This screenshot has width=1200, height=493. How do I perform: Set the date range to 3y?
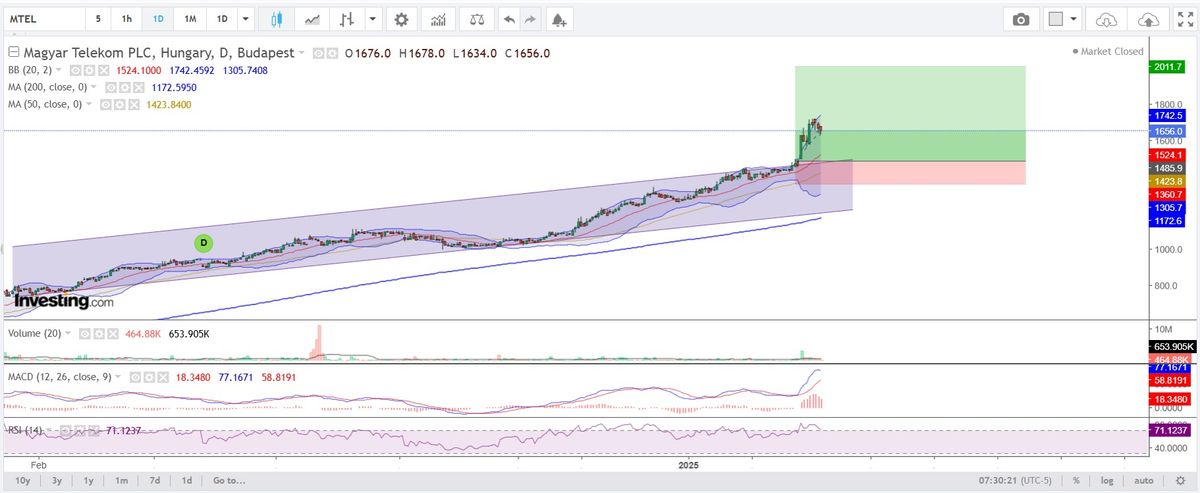pyautogui.click(x=57, y=481)
